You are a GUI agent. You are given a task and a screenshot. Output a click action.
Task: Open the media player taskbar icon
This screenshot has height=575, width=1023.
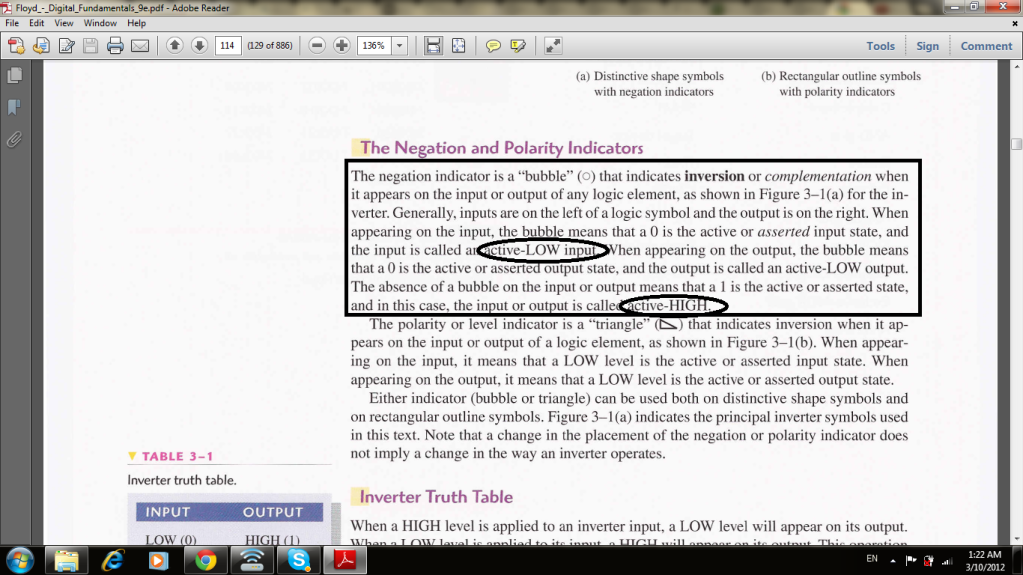(x=159, y=561)
